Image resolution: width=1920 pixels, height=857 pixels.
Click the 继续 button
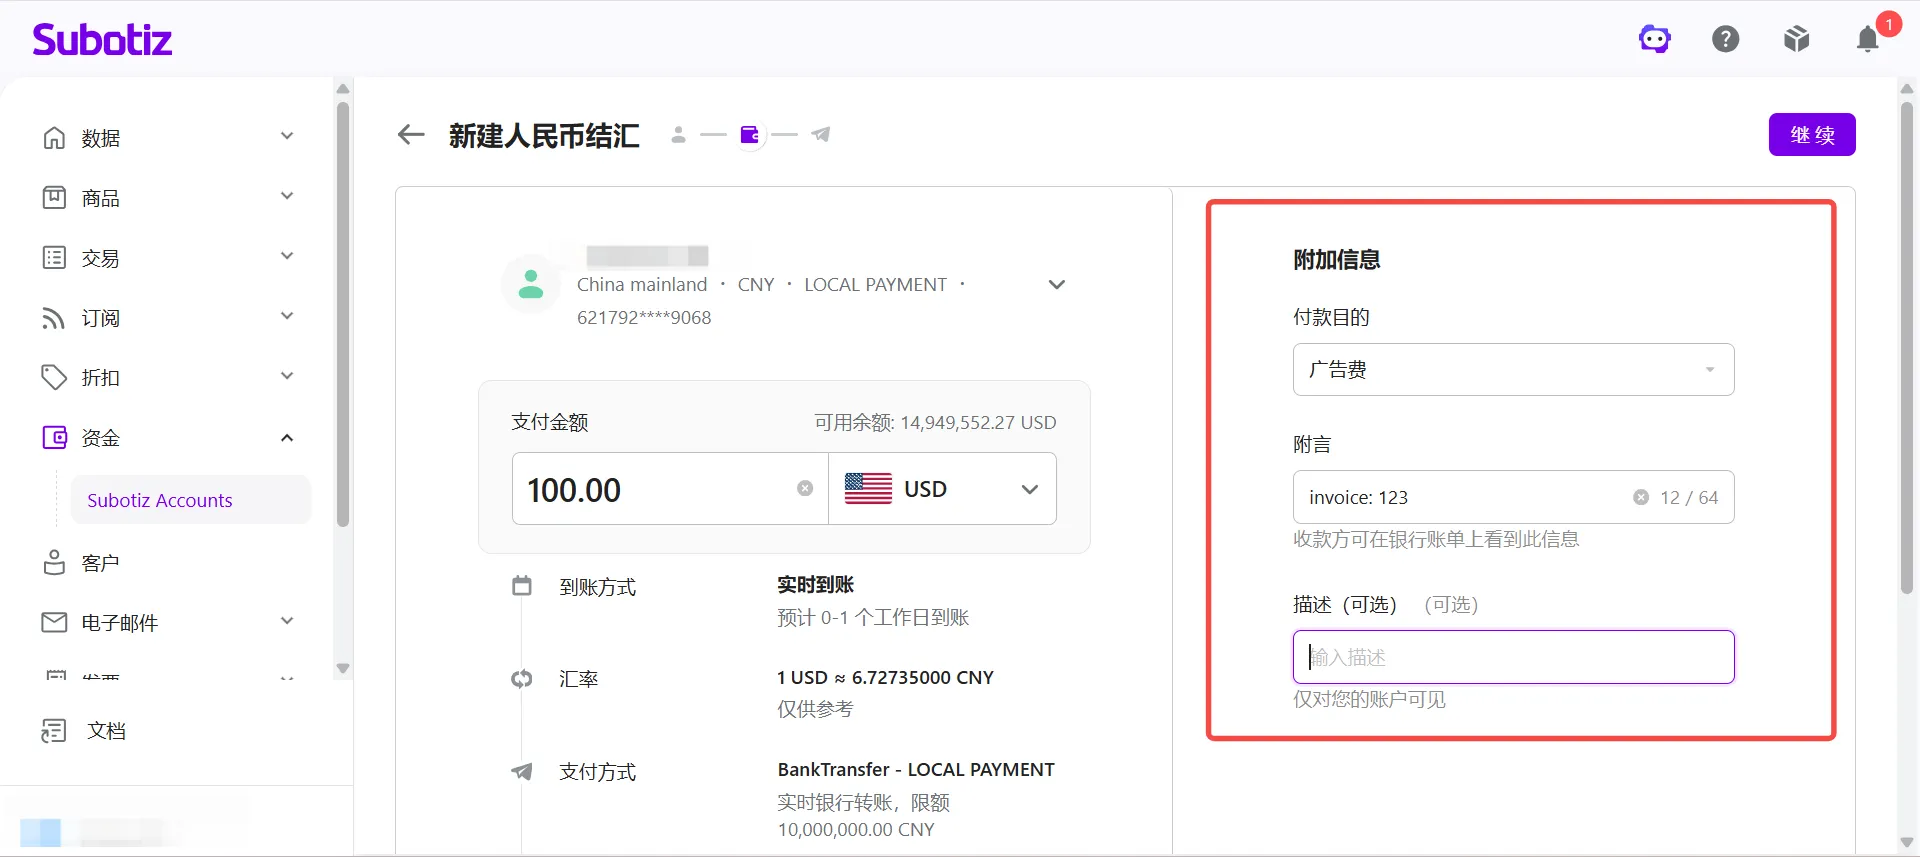pos(1812,135)
